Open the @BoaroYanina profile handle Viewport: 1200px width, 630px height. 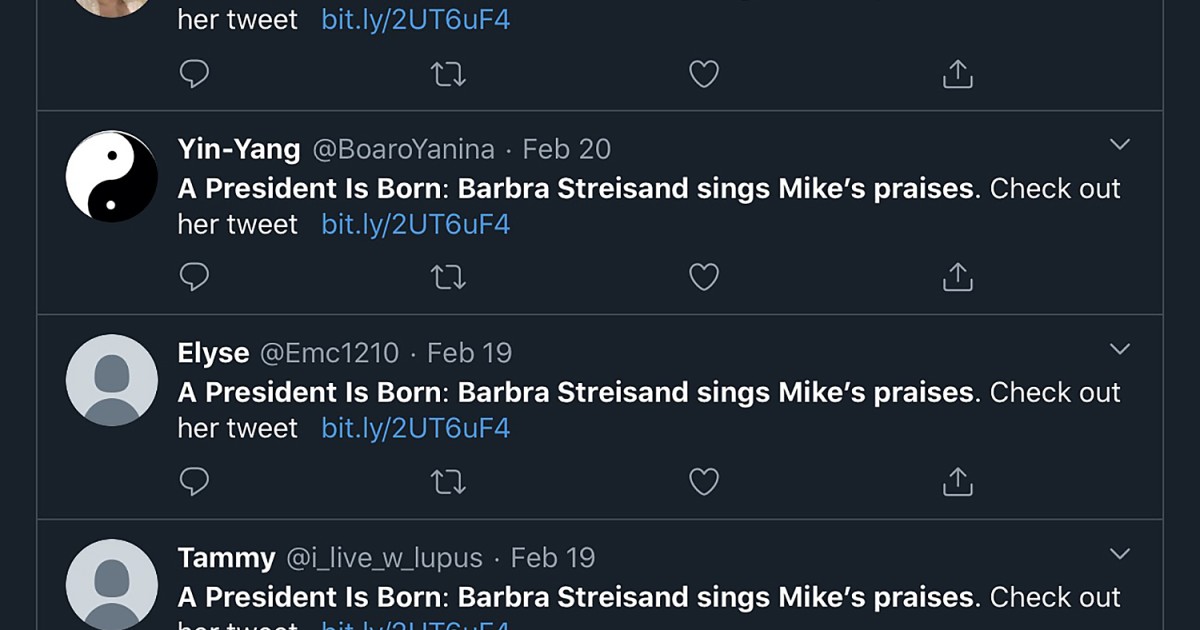click(404, 149)
